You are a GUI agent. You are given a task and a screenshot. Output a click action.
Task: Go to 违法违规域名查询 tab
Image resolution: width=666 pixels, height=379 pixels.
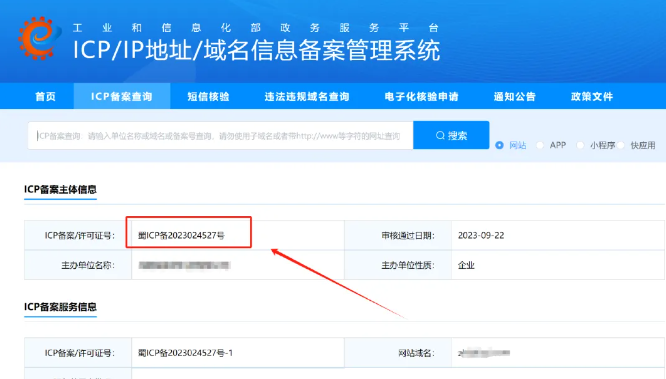(307, 96)
